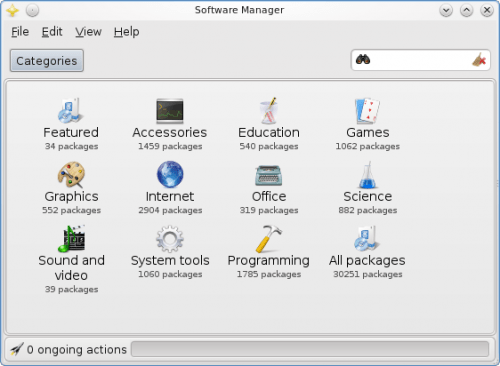Select the "Graphics" label text
This screenshot has height=366, width=500.
pos(71,197)
